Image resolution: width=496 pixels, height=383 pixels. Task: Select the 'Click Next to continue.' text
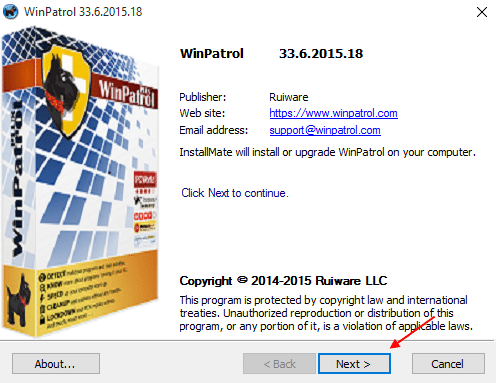[x=235, y=193]
